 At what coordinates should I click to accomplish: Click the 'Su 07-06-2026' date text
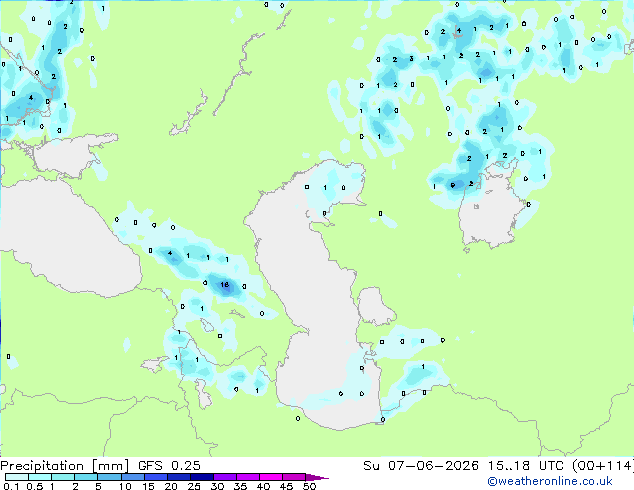pos(421,466)
